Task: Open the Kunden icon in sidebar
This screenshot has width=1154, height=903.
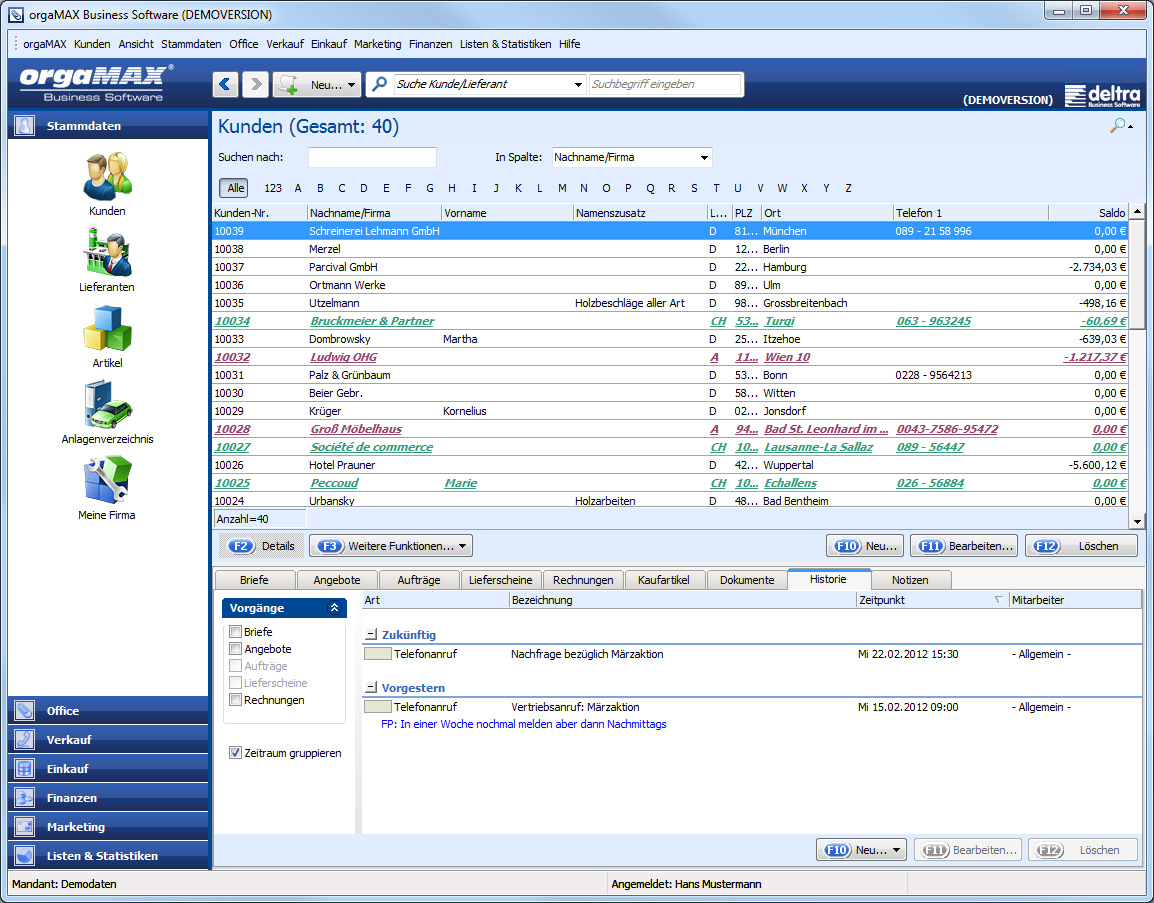Action: coord(107,177)
